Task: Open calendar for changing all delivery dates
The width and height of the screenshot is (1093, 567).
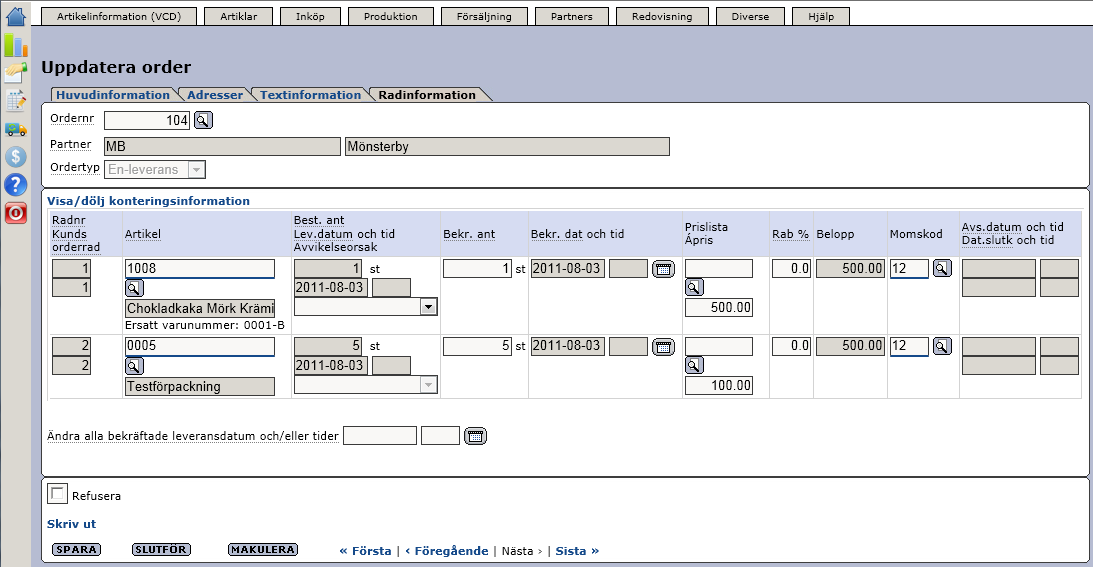Action: [475, 437]
